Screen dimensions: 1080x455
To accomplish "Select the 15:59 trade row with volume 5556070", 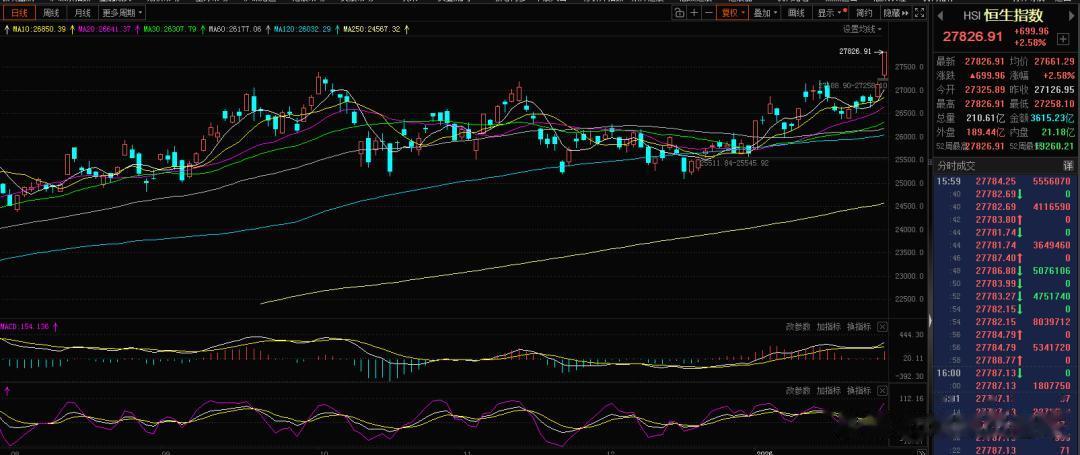I will click(x=1004, y=181).
